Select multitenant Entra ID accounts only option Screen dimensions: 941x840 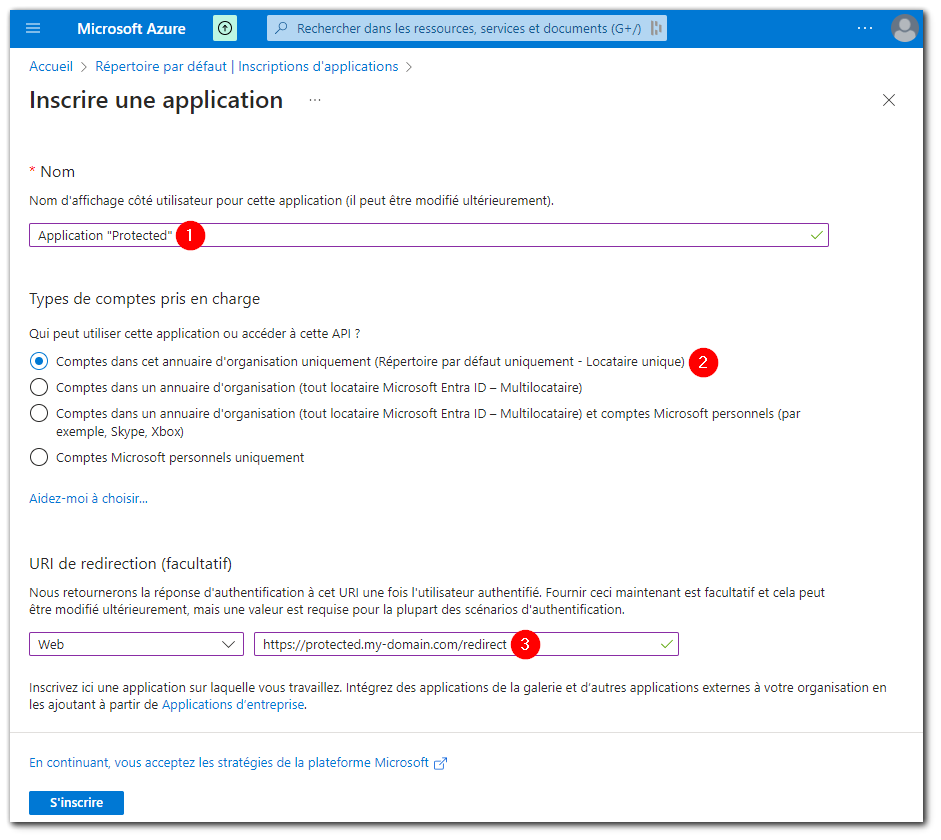(39, 388)
